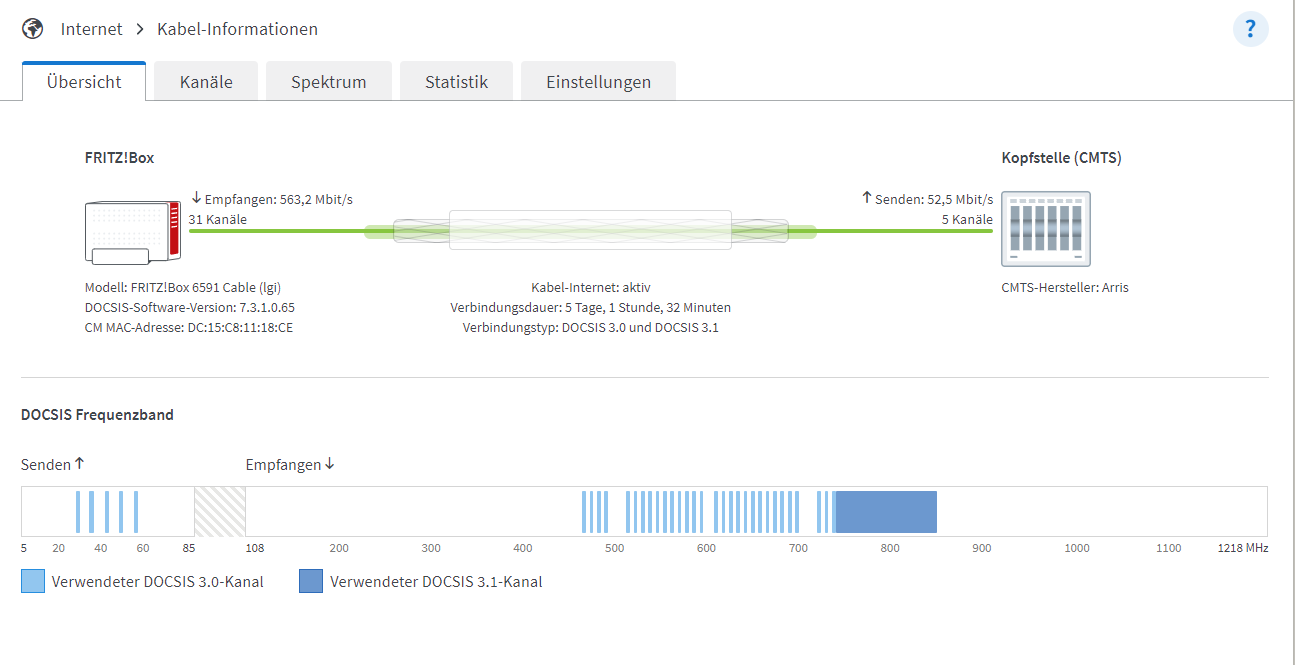The height and width of the screenshot is (665, 1295).
Task: Click the Internet breadcrumb link
Action: pos(92,29)
